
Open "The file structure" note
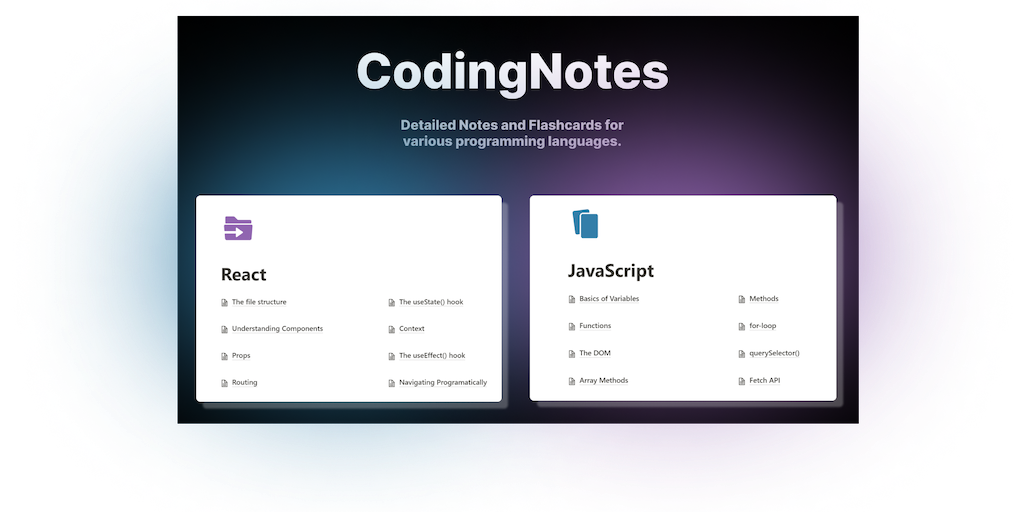[259, 302]
